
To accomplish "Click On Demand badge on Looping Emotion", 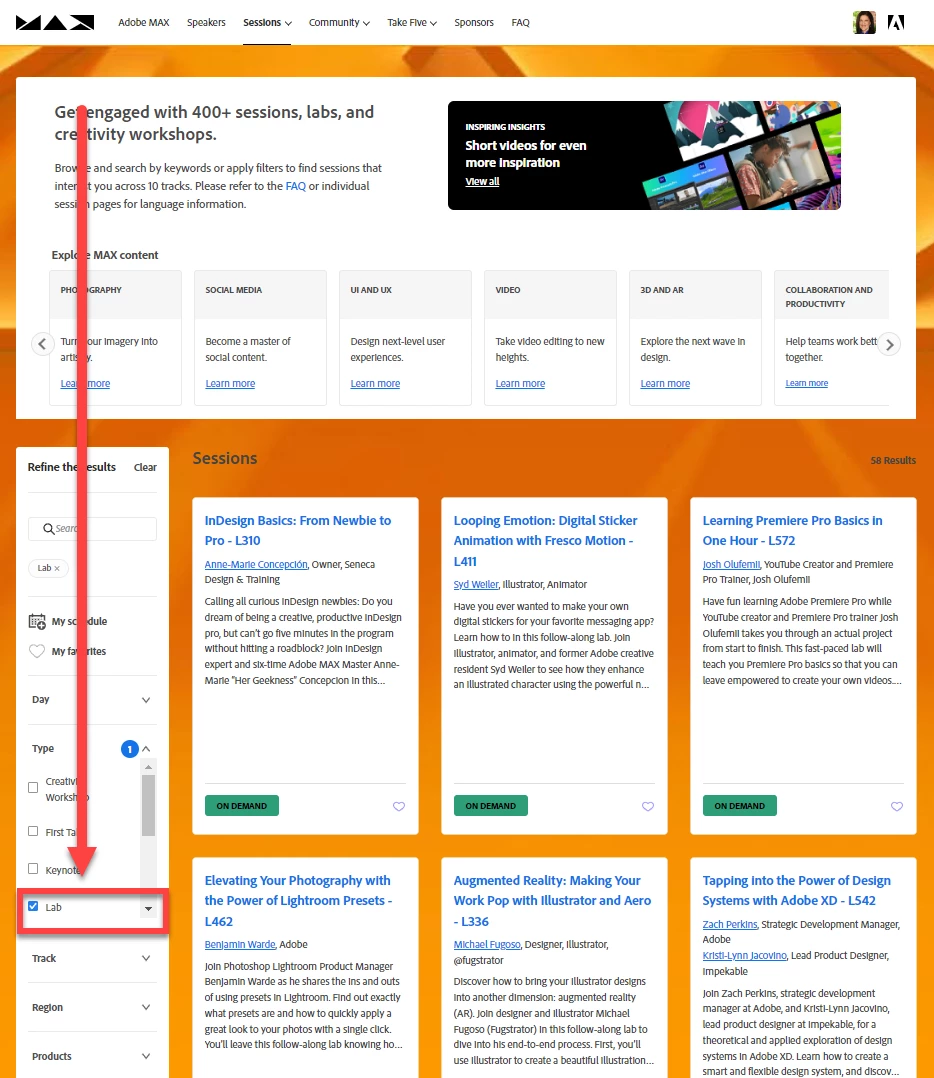I will coord(491,806).
